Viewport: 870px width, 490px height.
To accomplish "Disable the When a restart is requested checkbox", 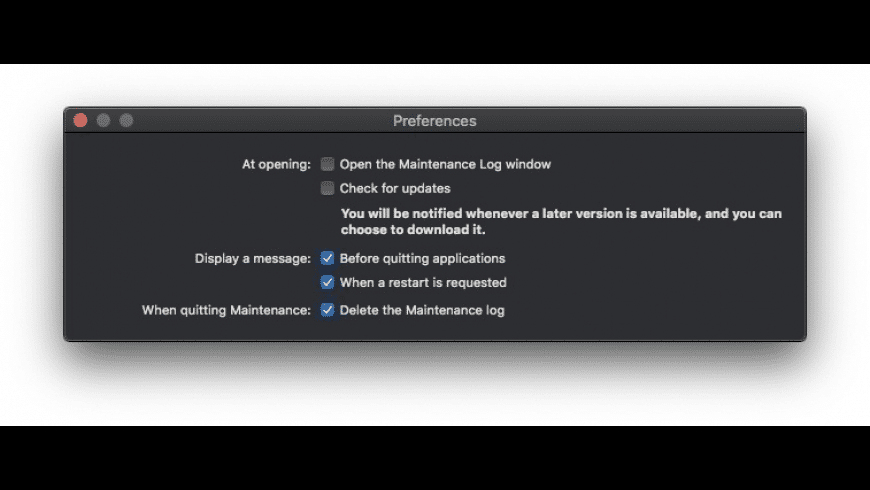I will coord(327,282).
